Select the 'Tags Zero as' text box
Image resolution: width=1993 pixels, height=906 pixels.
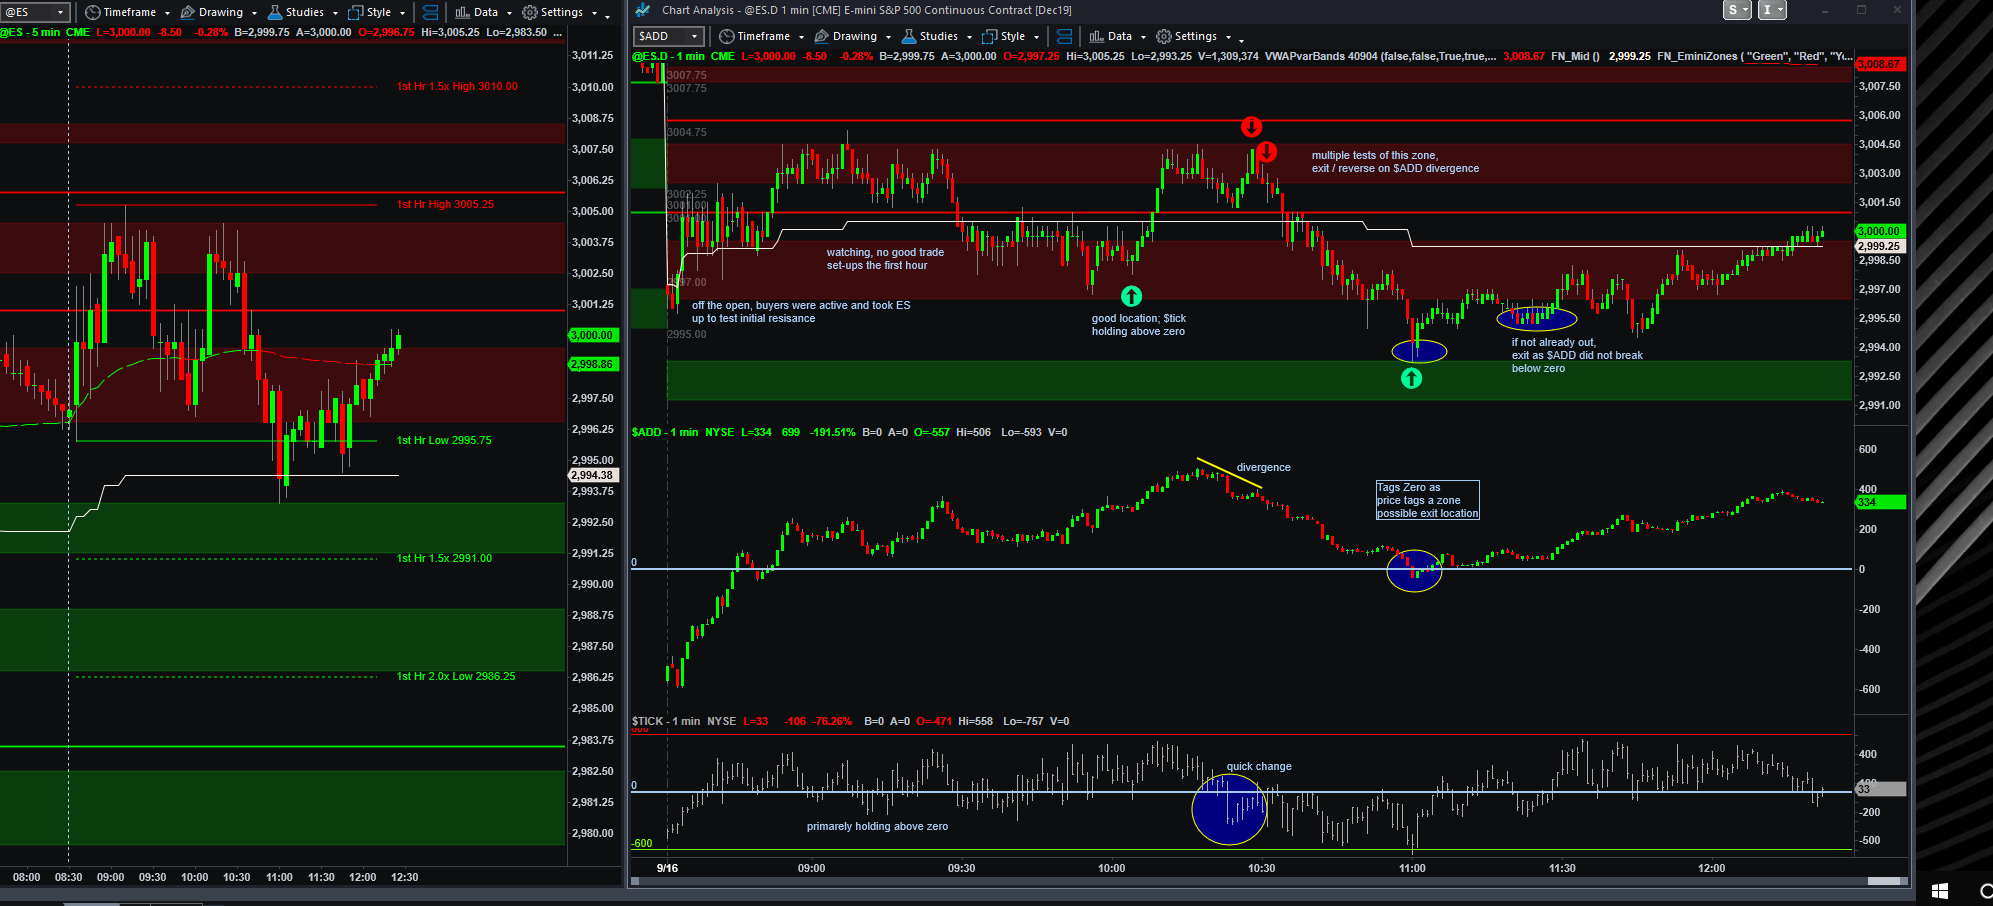[x=1427, y=500]
